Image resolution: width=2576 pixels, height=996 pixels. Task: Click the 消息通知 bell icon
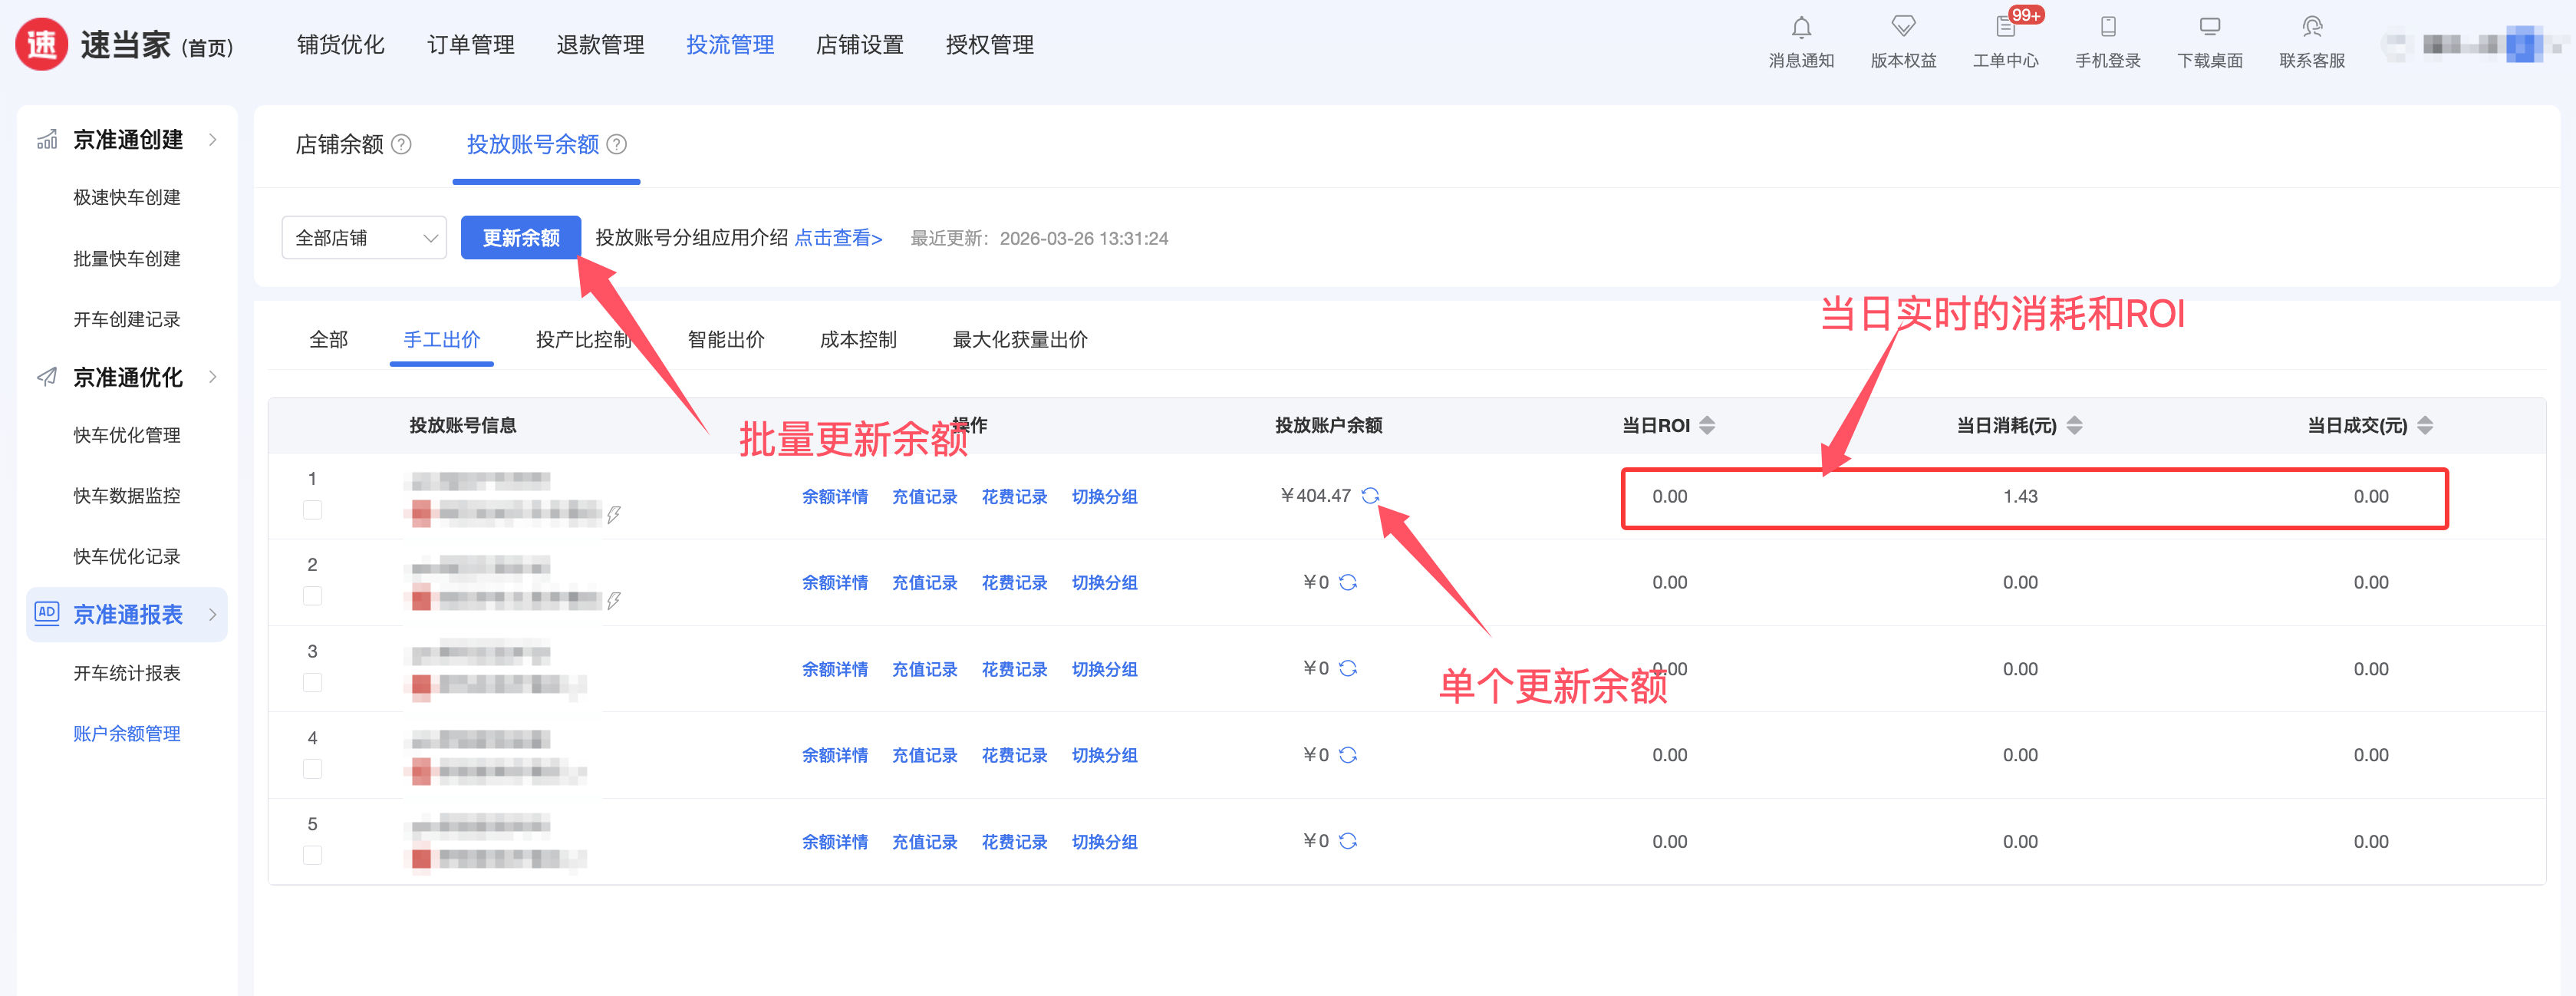pos(1801,28)
